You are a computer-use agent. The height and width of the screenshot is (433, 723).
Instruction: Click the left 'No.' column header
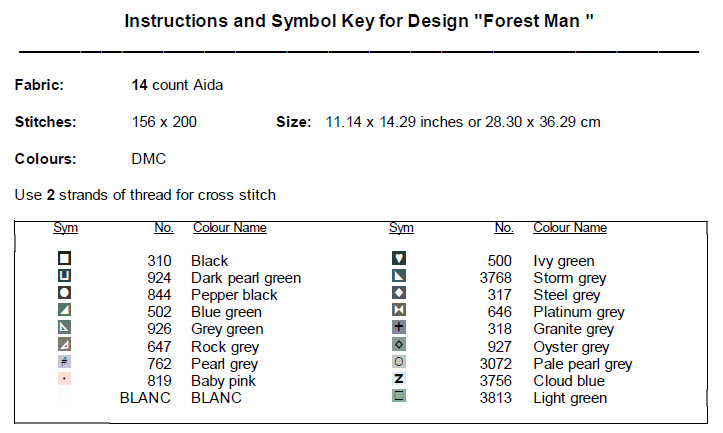click(164, 228)
